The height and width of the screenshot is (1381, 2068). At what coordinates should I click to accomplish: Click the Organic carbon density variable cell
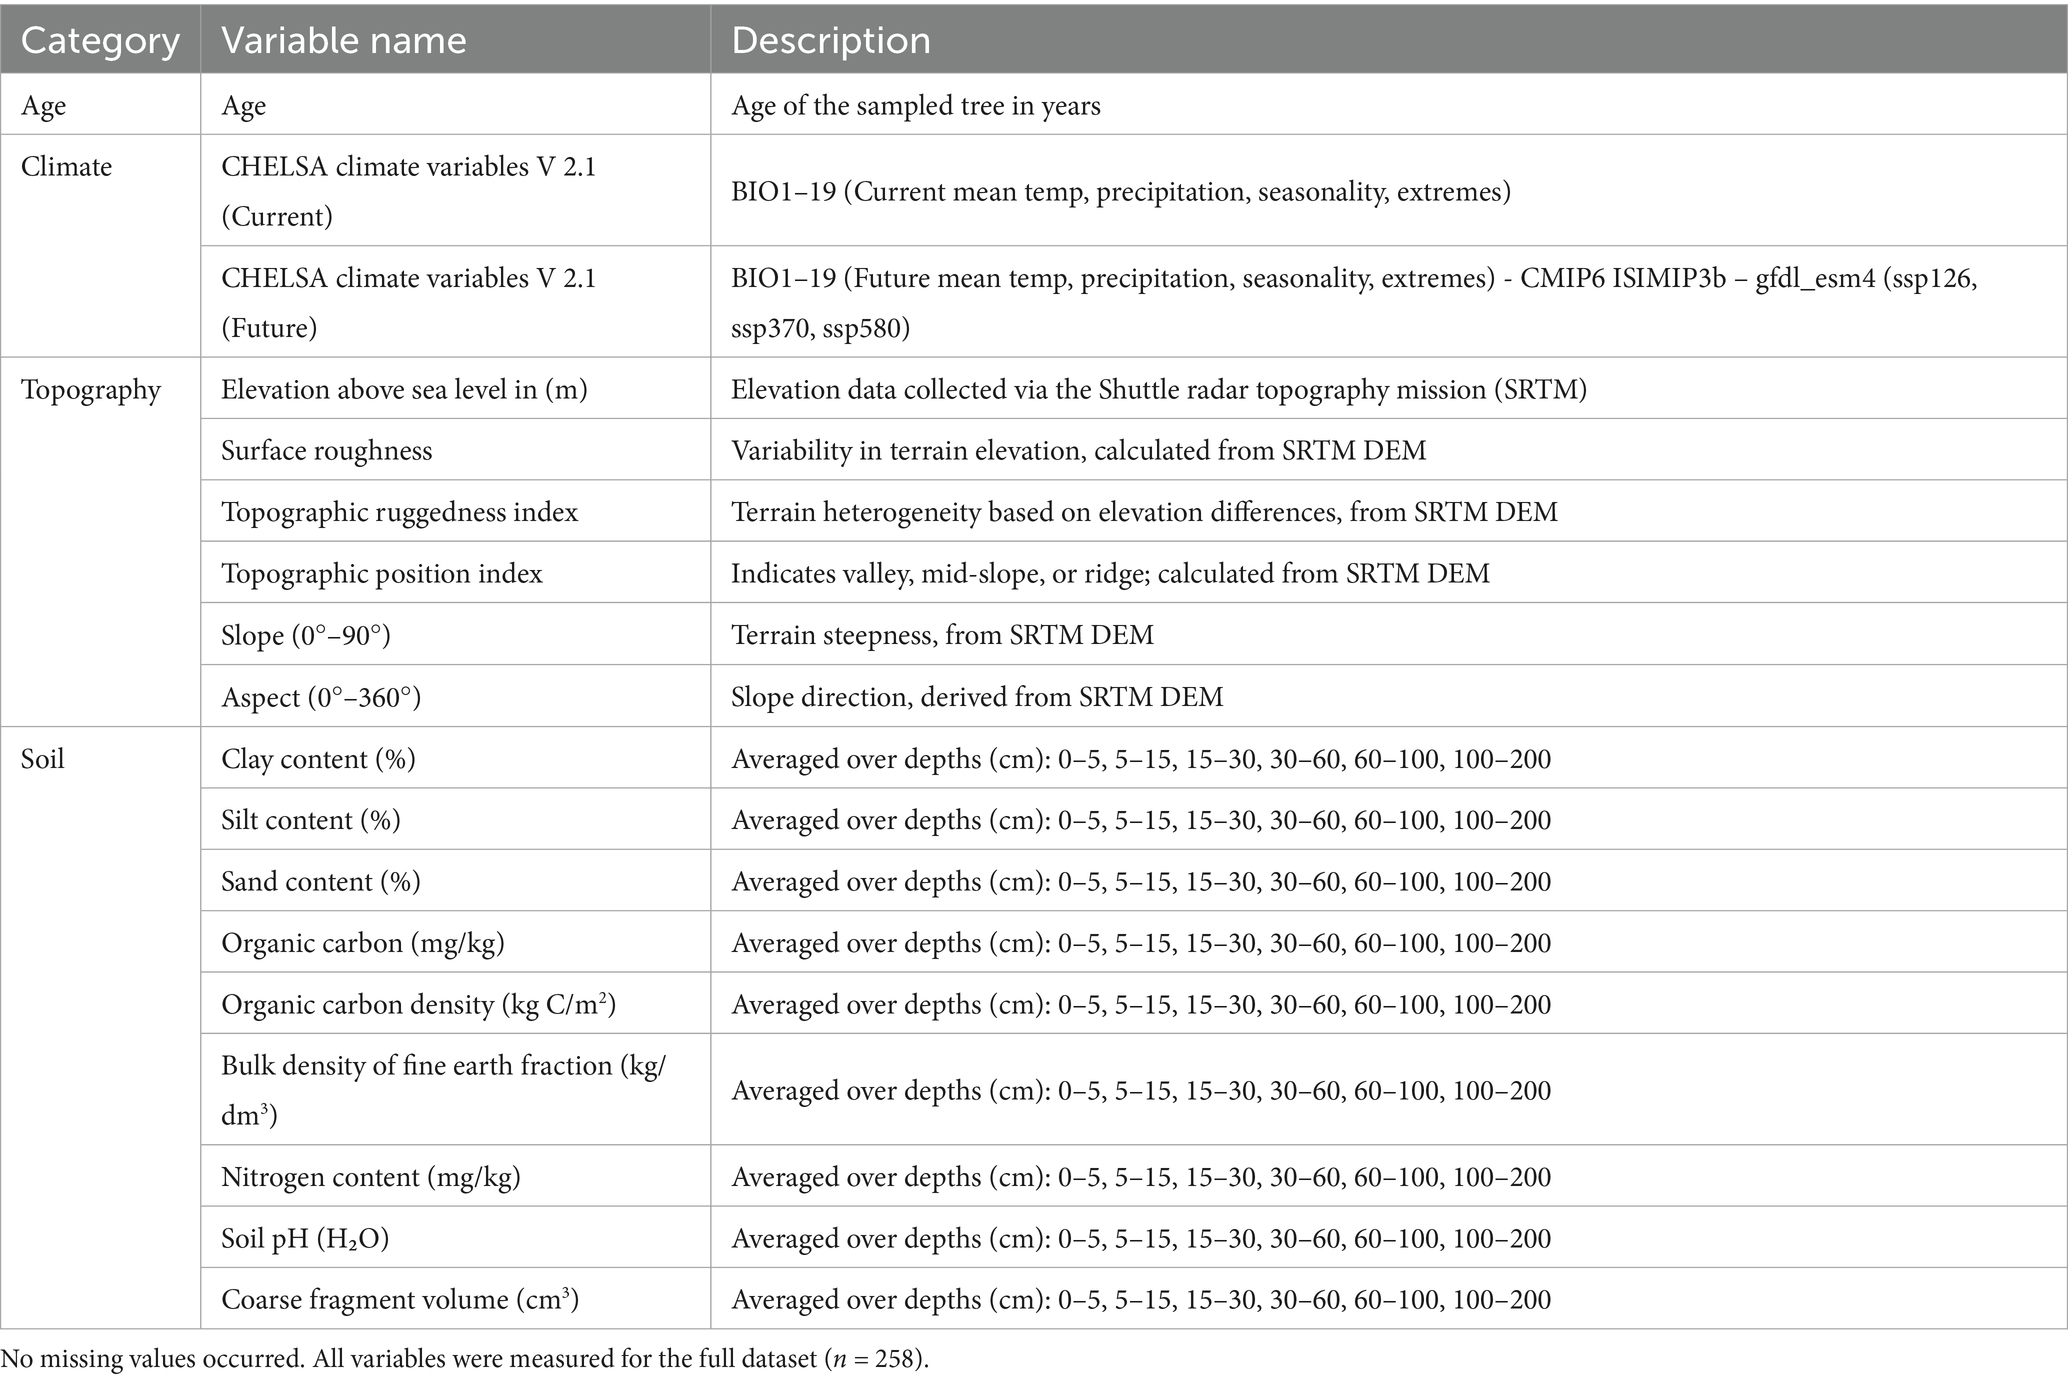(x=418, y=1004)
